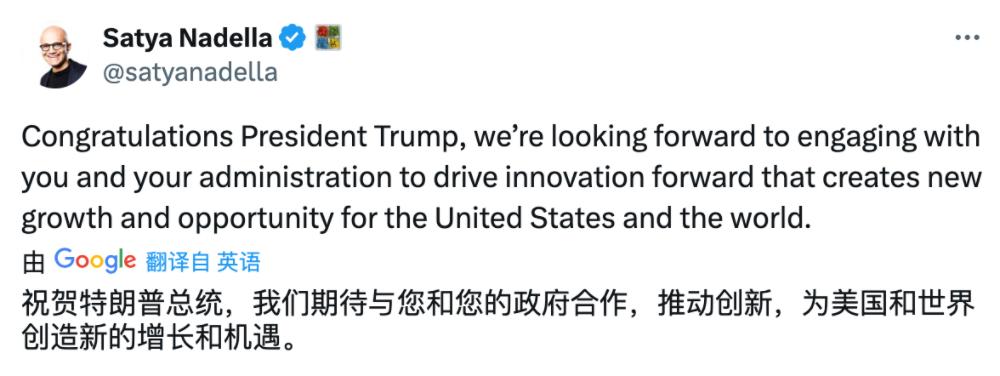1000x376 pixels.
Task: Click 创造新的增长和机遇 translation line
Action: click(152, 338)
